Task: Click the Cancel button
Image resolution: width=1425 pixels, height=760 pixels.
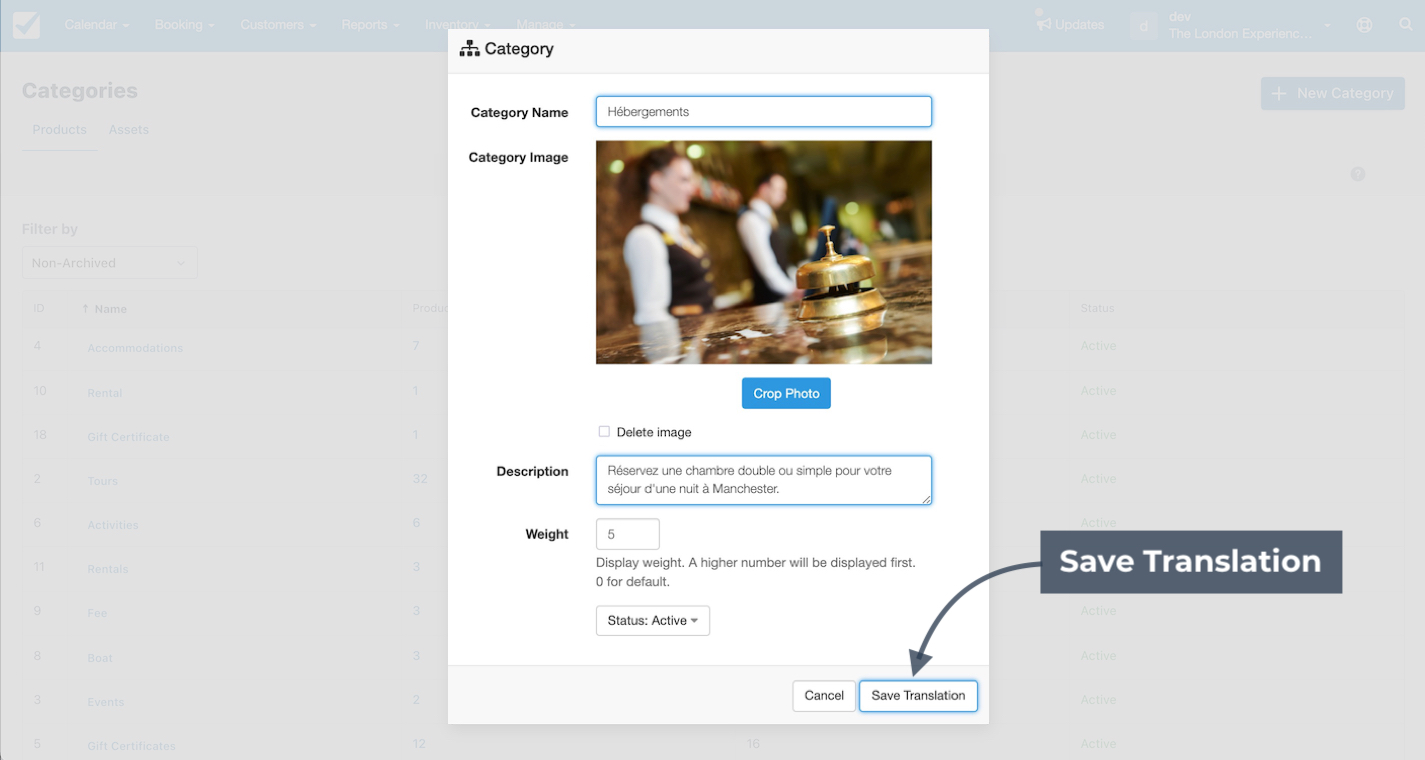Action: (x=824, y=696)
